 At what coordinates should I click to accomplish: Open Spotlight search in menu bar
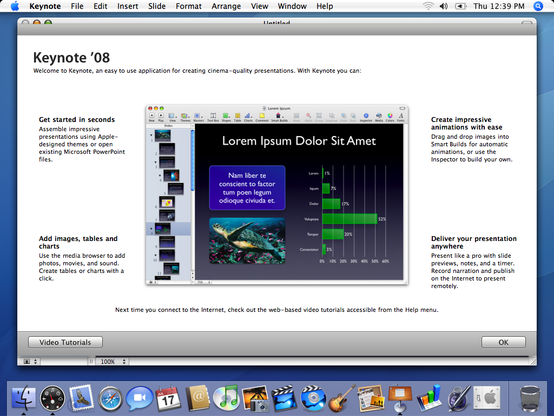tap(538, 6)
